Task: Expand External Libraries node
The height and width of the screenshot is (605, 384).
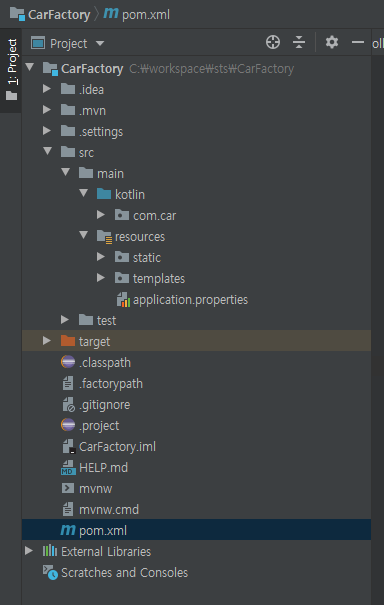Action: [x=29, y=551]
